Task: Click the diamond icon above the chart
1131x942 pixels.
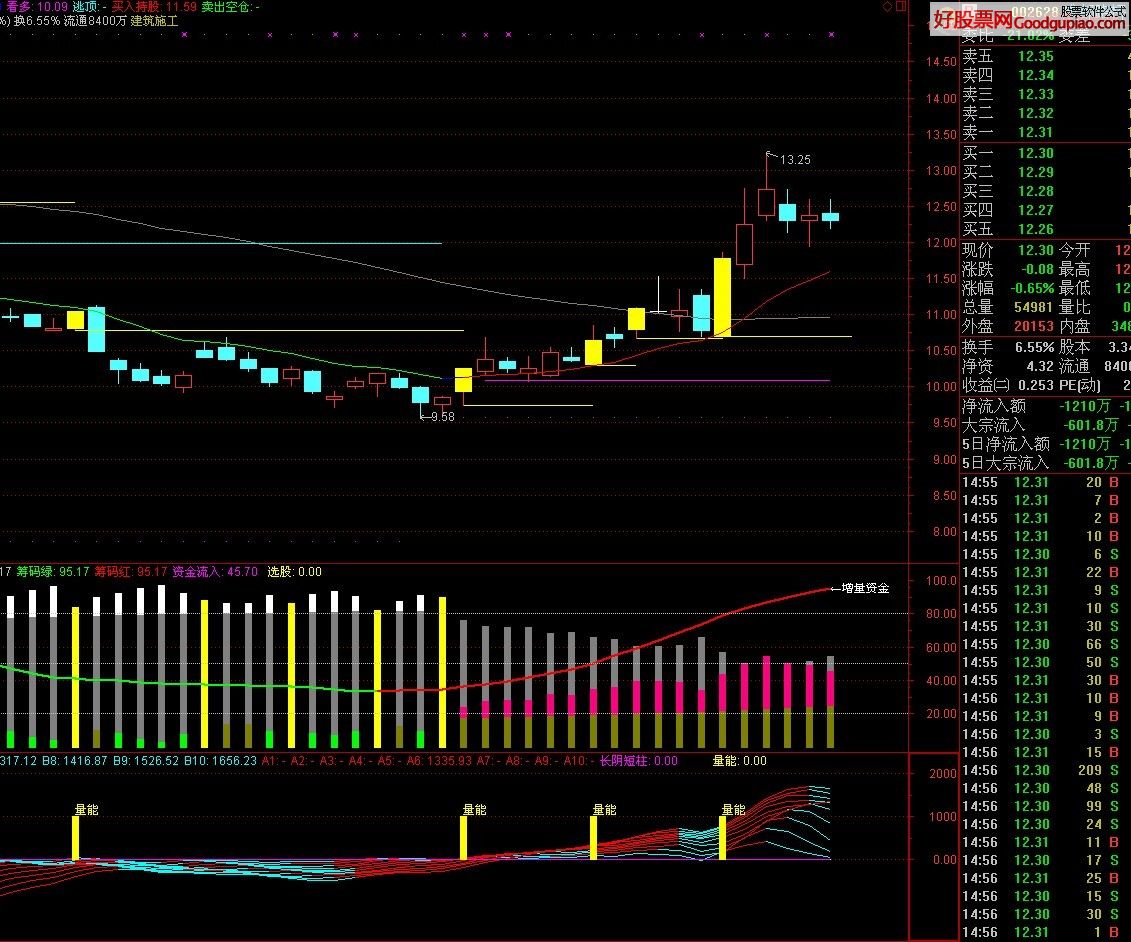Action: (888, 6)
